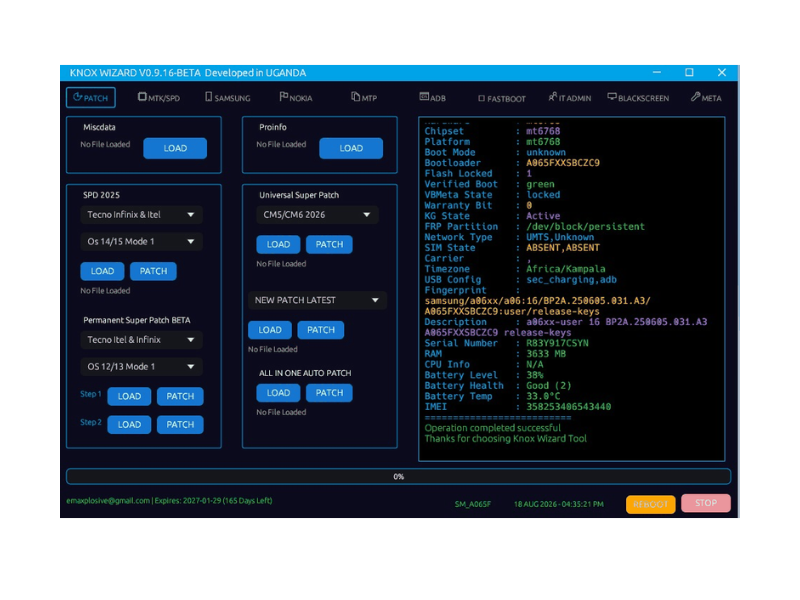Click LOAD under SPD 2025
Image resolution: width=800 pixels, height=600 pixels.
[102, 271]
